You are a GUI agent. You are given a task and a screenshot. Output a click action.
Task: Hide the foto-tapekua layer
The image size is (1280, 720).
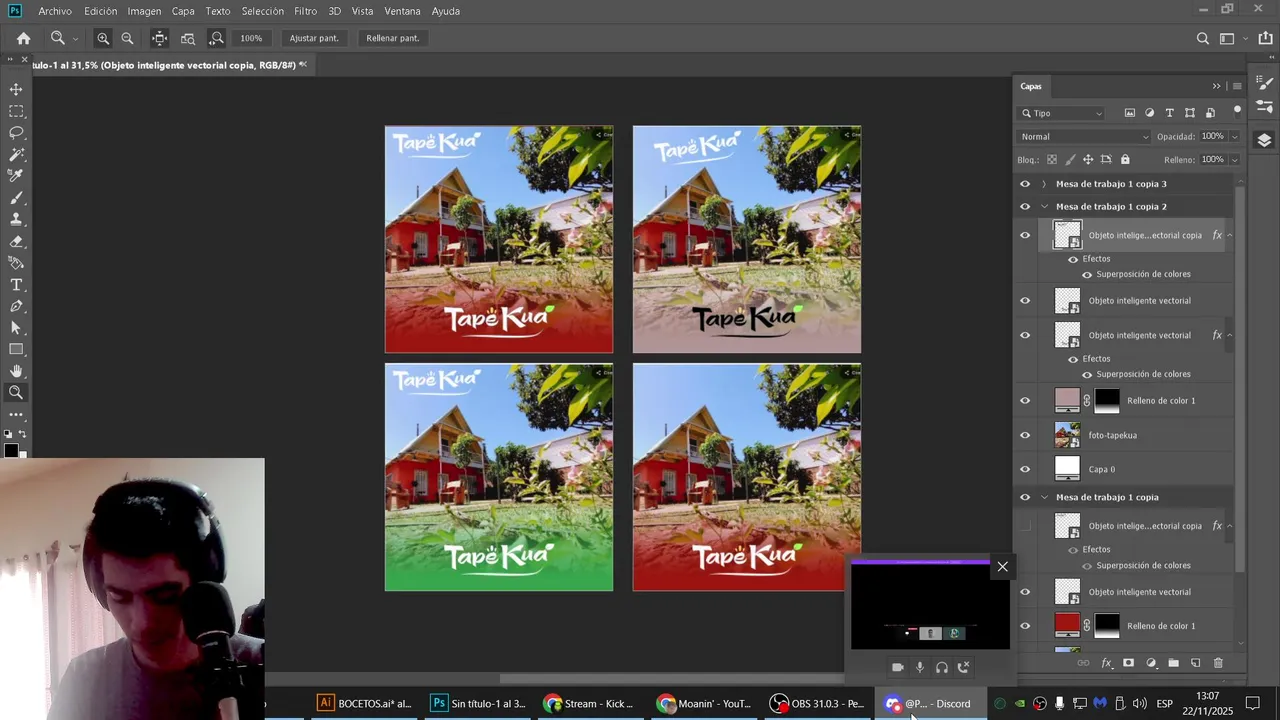pyautogui.click(x=1025, y=435)
